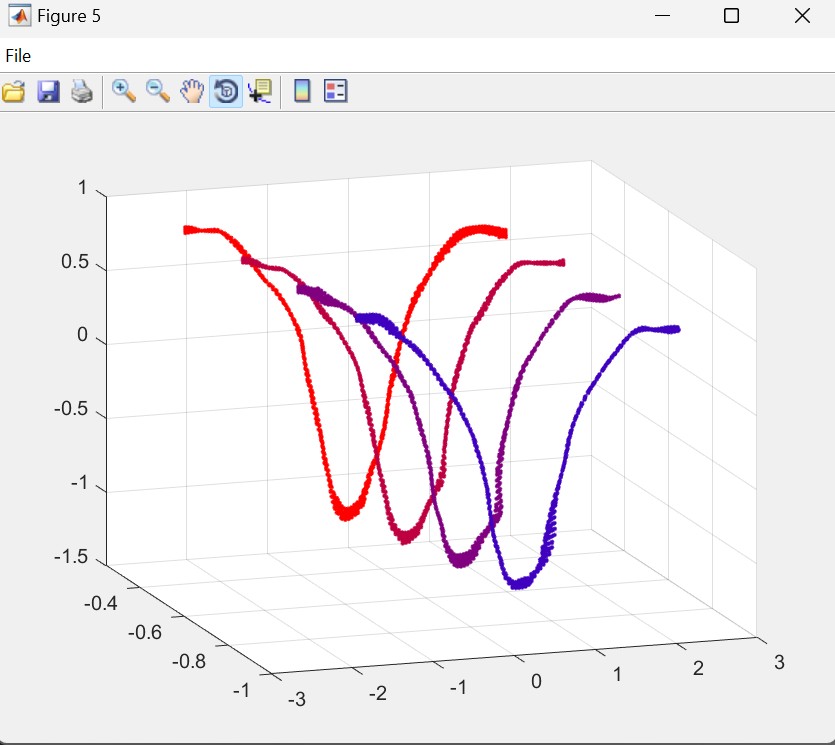835x745 pixels.
Task: Click the Open File folder icon
Action: click(14, 92)
